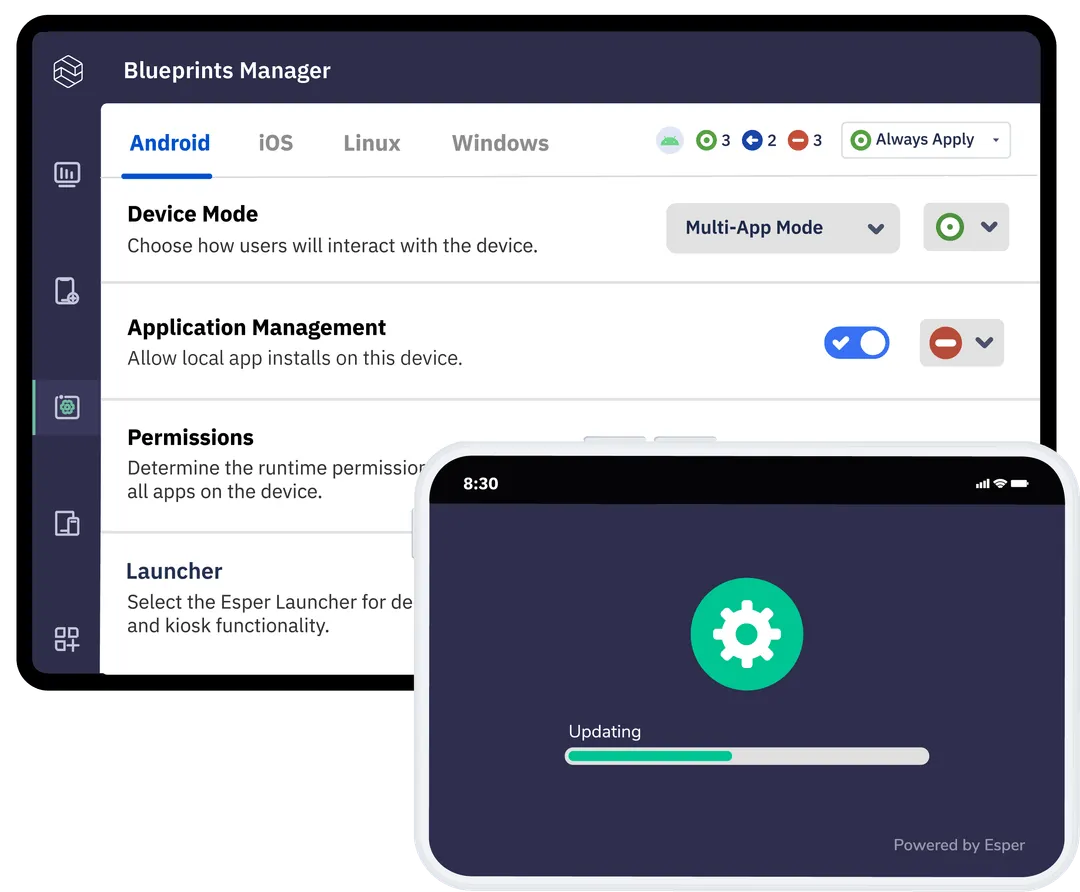Click the 8:30 clock on phone
Image resolution: width=1080 pixels, height=892 pixels.
[x=481, y=484]
